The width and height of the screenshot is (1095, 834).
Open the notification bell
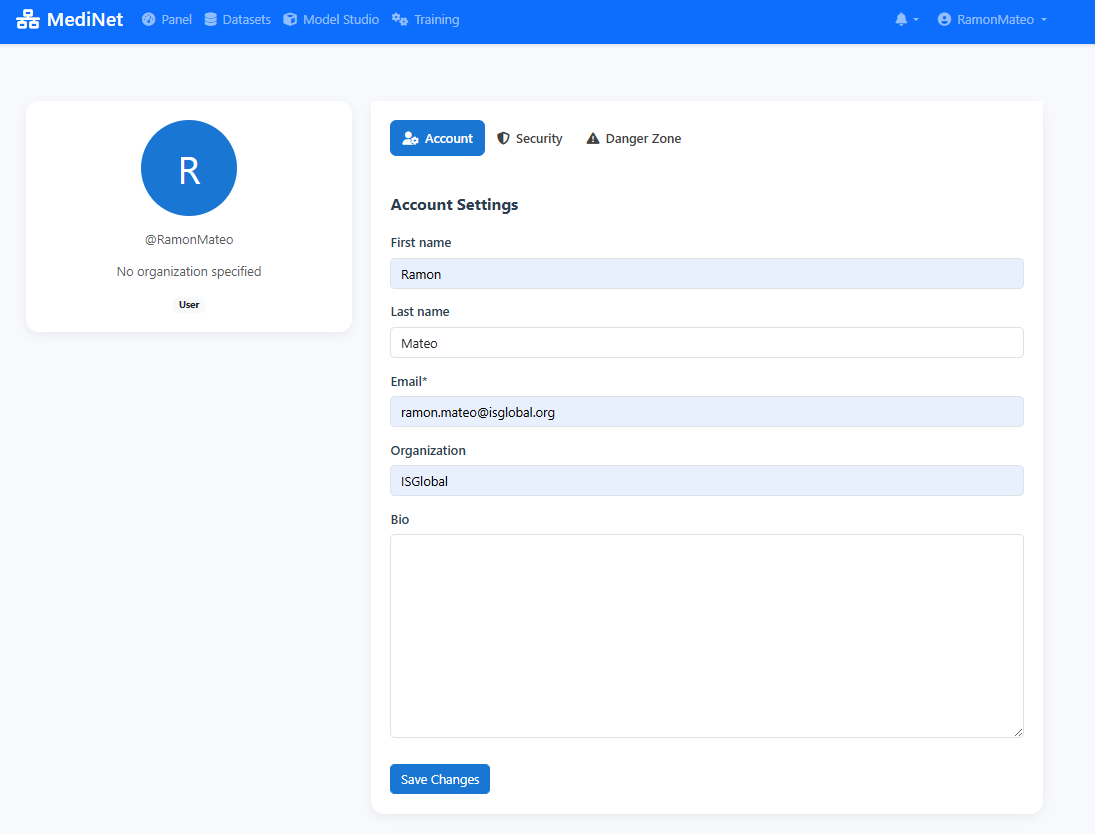902,19
